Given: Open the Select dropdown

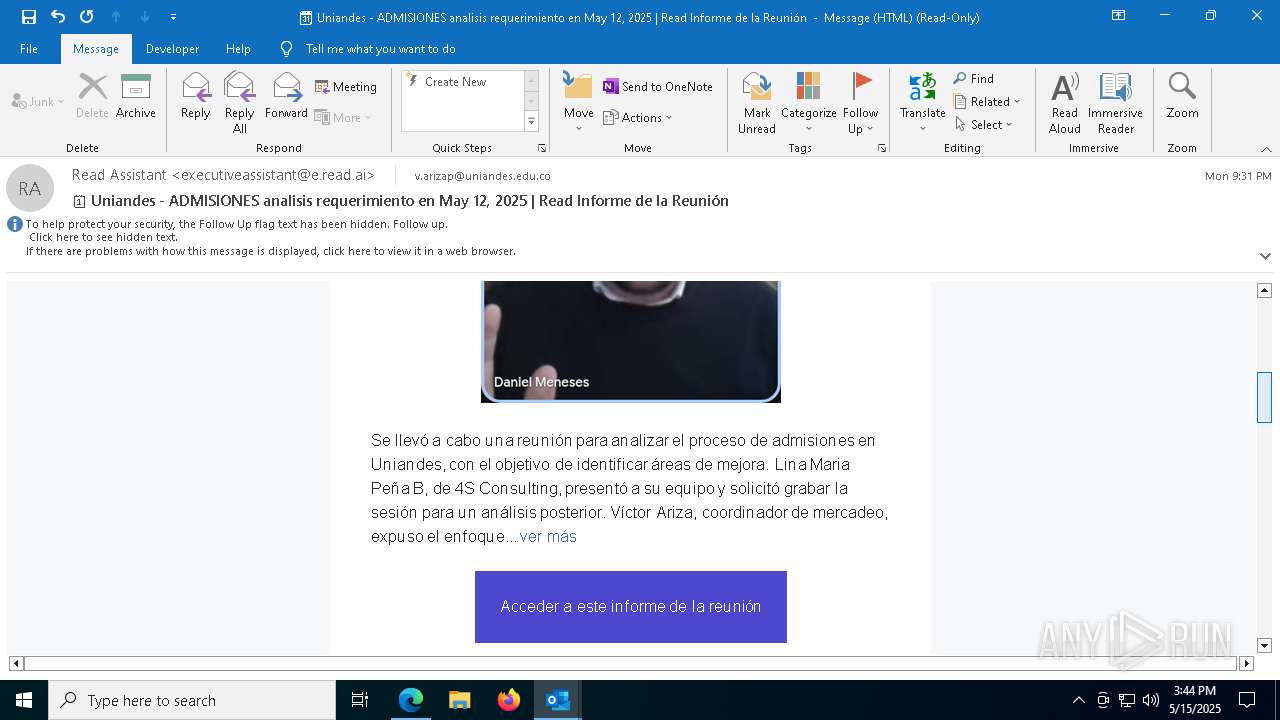Looking at the screenshot, I should [x=984, y=124].
